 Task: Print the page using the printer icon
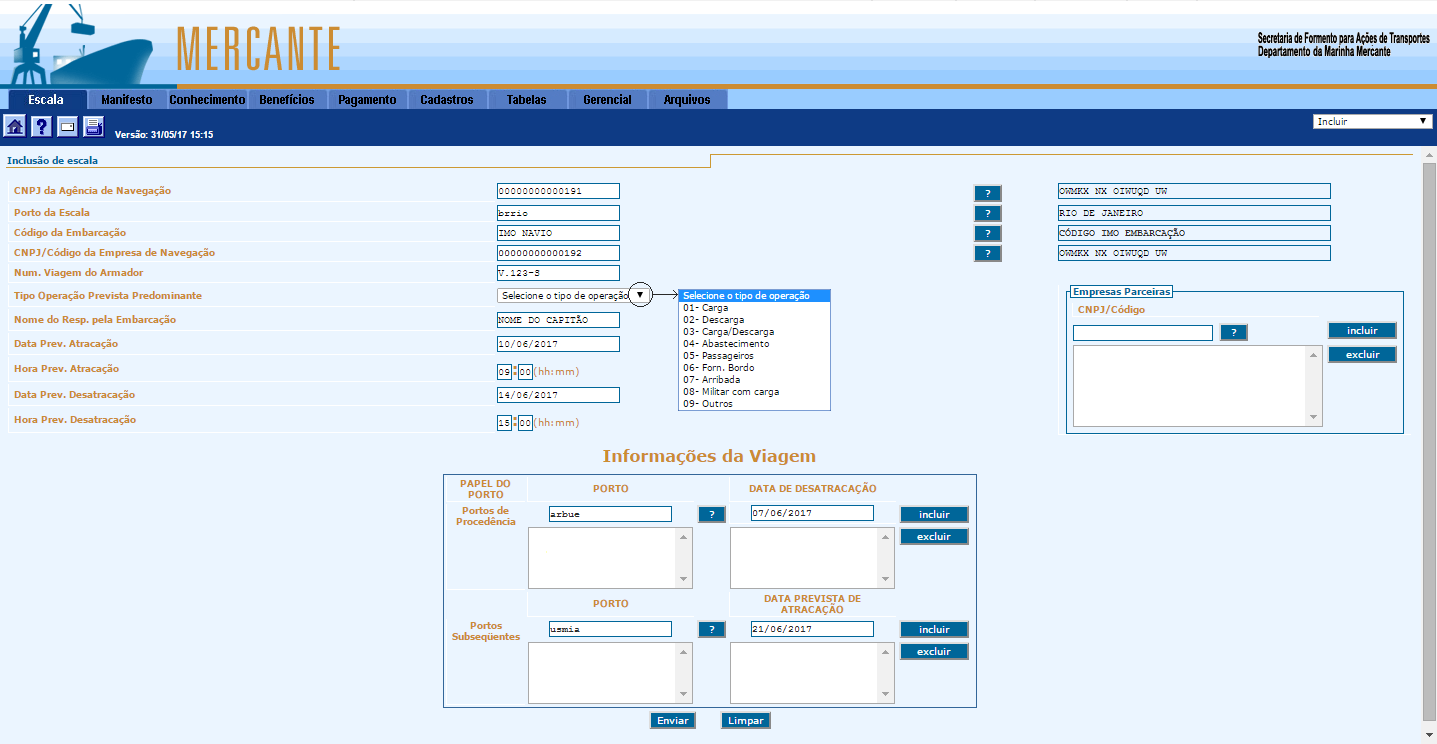click(x=93, y=127)
